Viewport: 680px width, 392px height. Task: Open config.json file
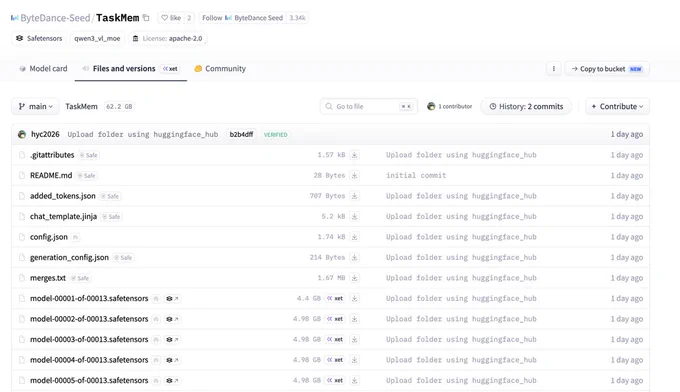49,237
